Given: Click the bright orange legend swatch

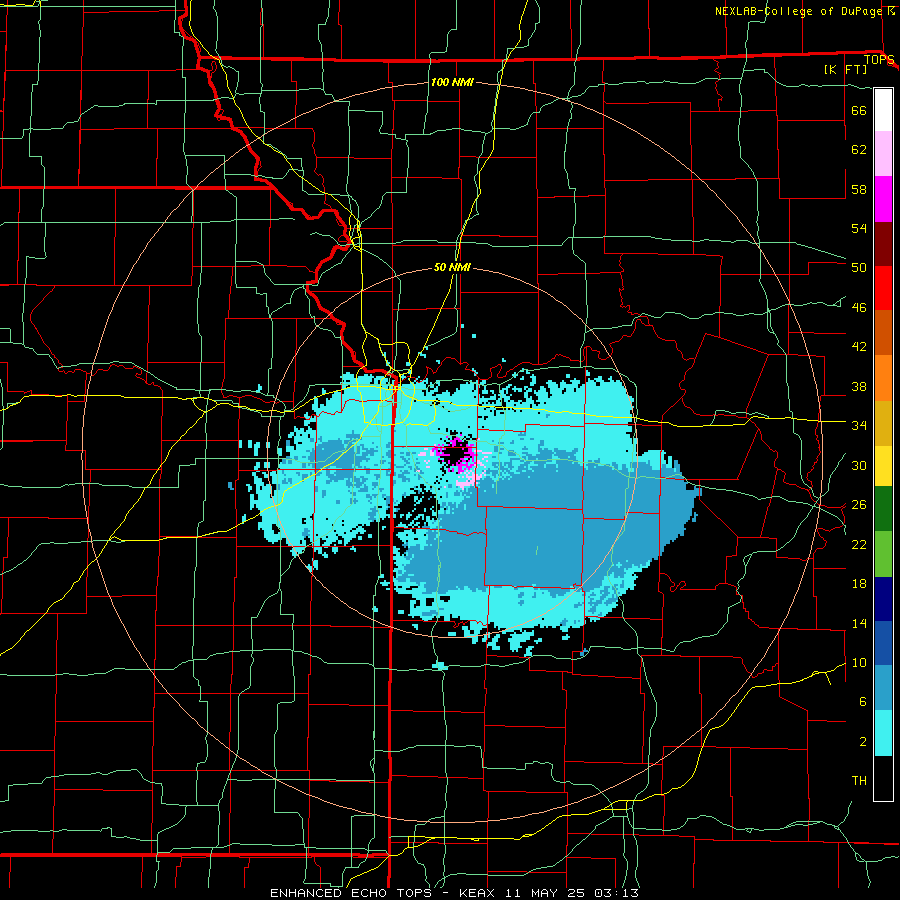Looking at the screenshot, I should click(883, 378).
